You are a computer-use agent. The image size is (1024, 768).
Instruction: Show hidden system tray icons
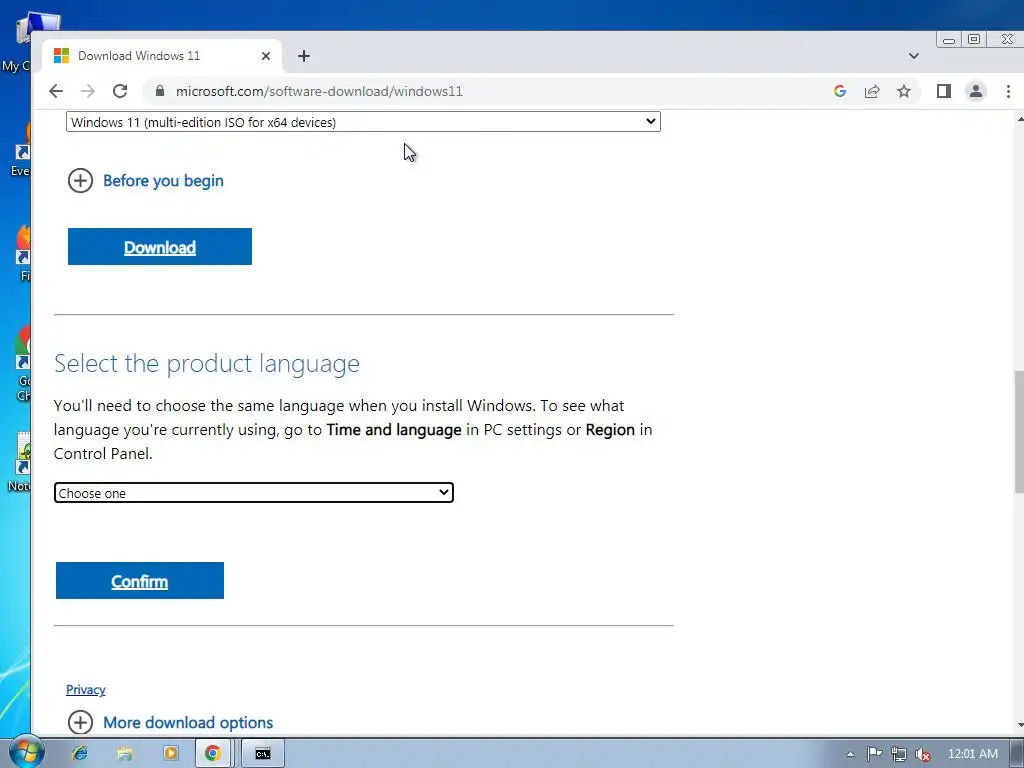pyautogui.click(x=850, y=754)
